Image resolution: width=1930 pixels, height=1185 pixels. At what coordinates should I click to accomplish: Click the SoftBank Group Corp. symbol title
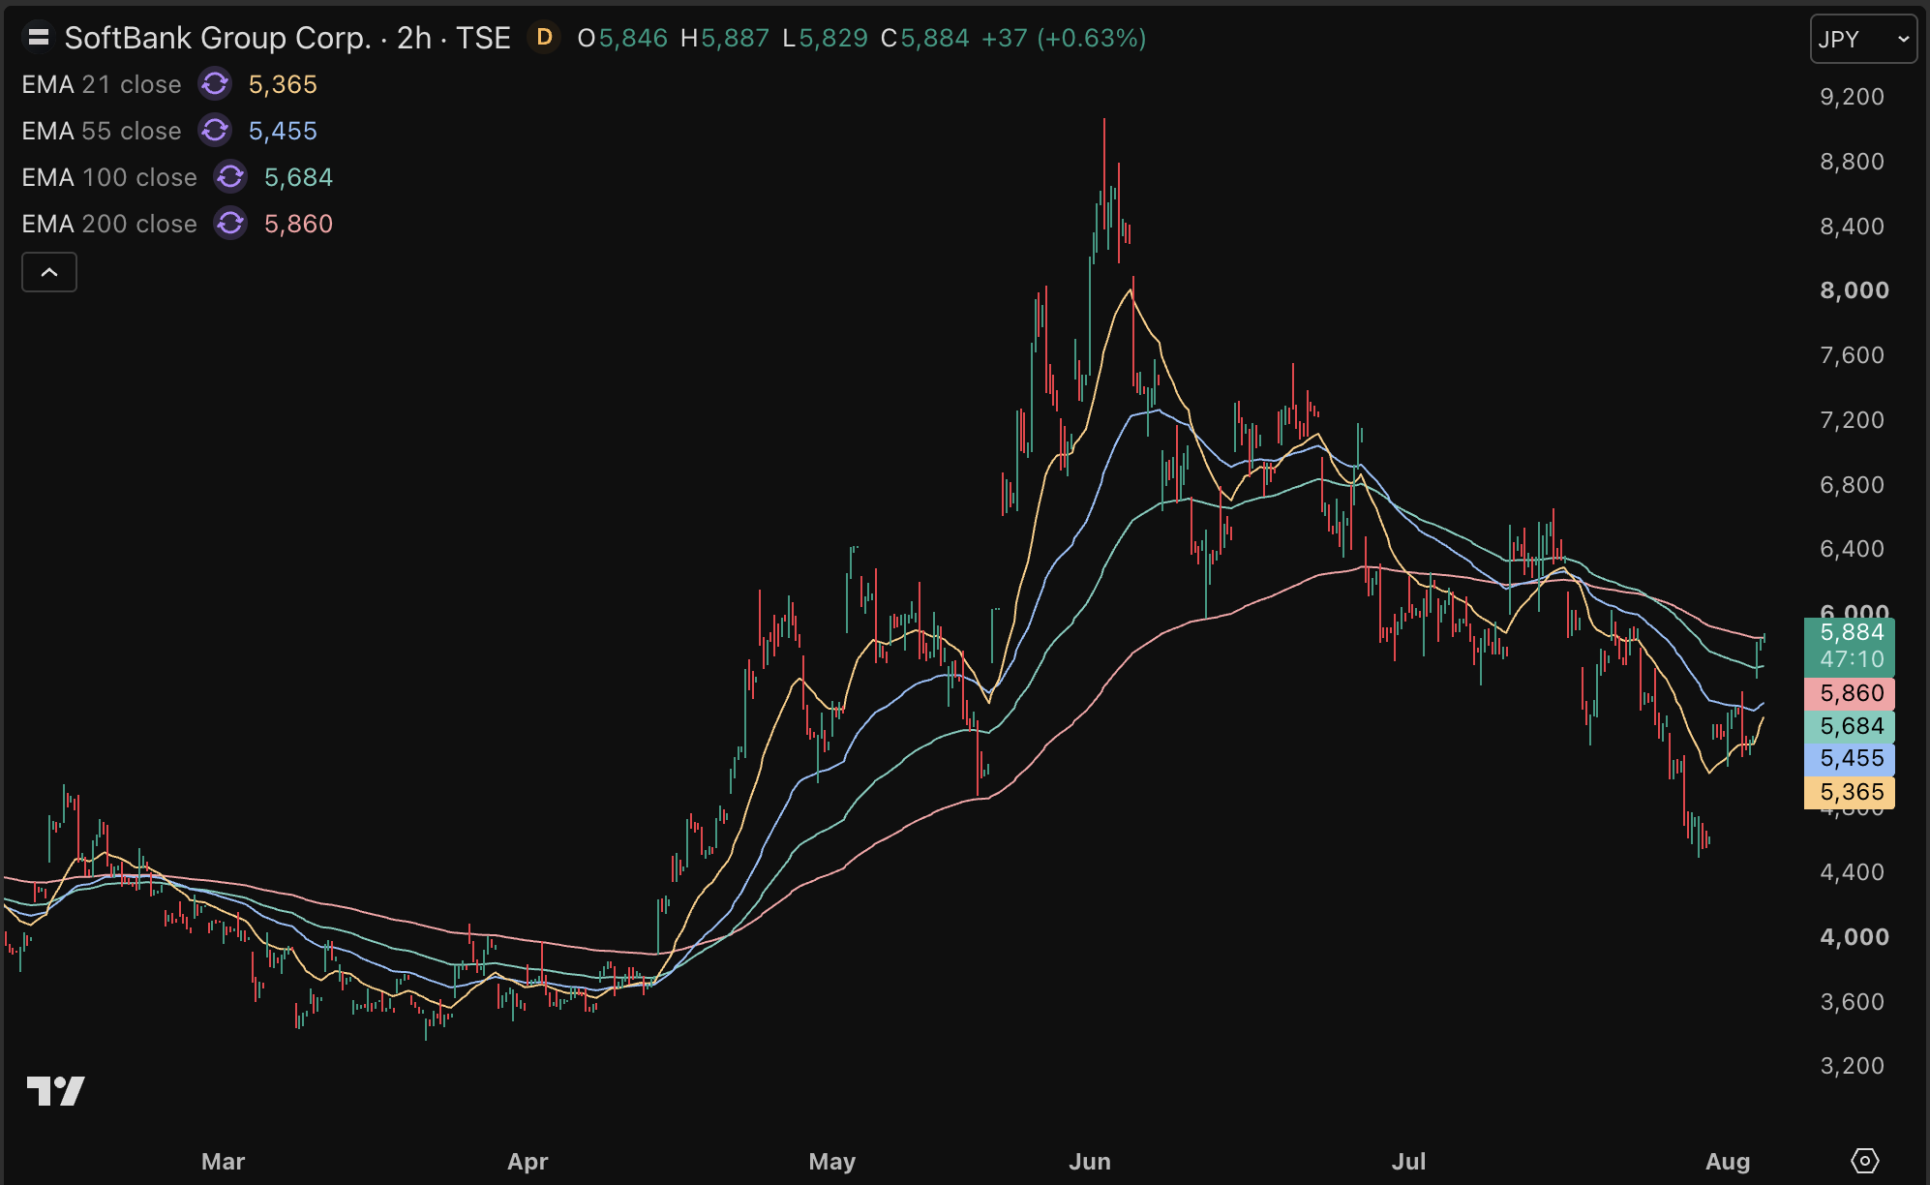[x=217, y=38]
